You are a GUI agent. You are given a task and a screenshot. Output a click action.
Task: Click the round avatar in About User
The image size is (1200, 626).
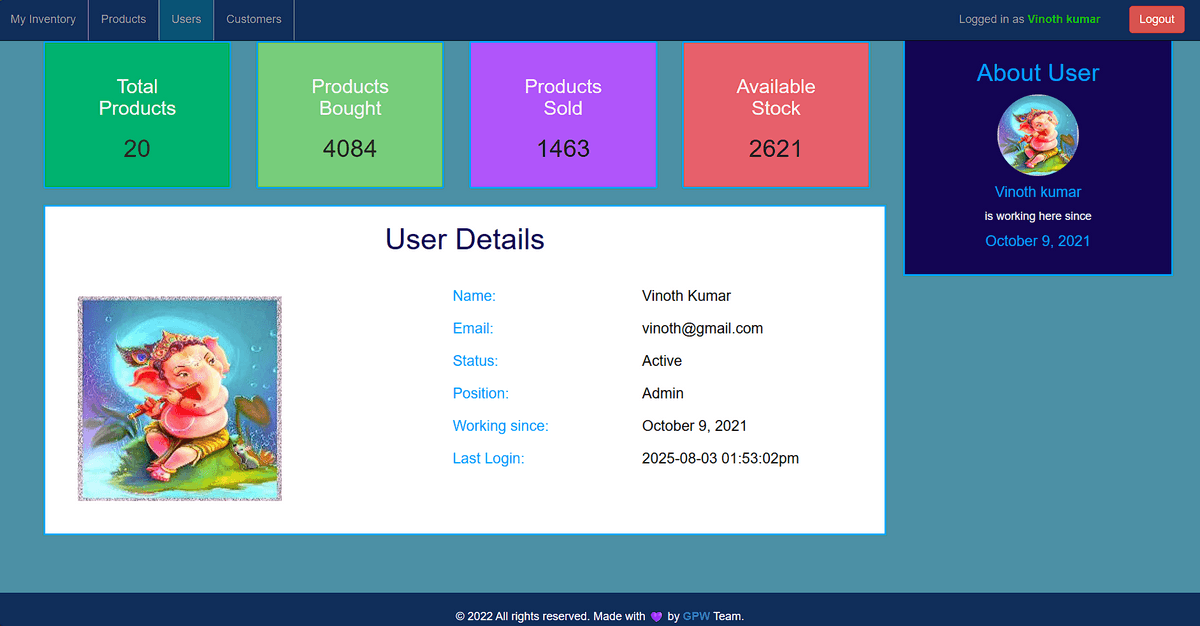tap(1038, 135)
